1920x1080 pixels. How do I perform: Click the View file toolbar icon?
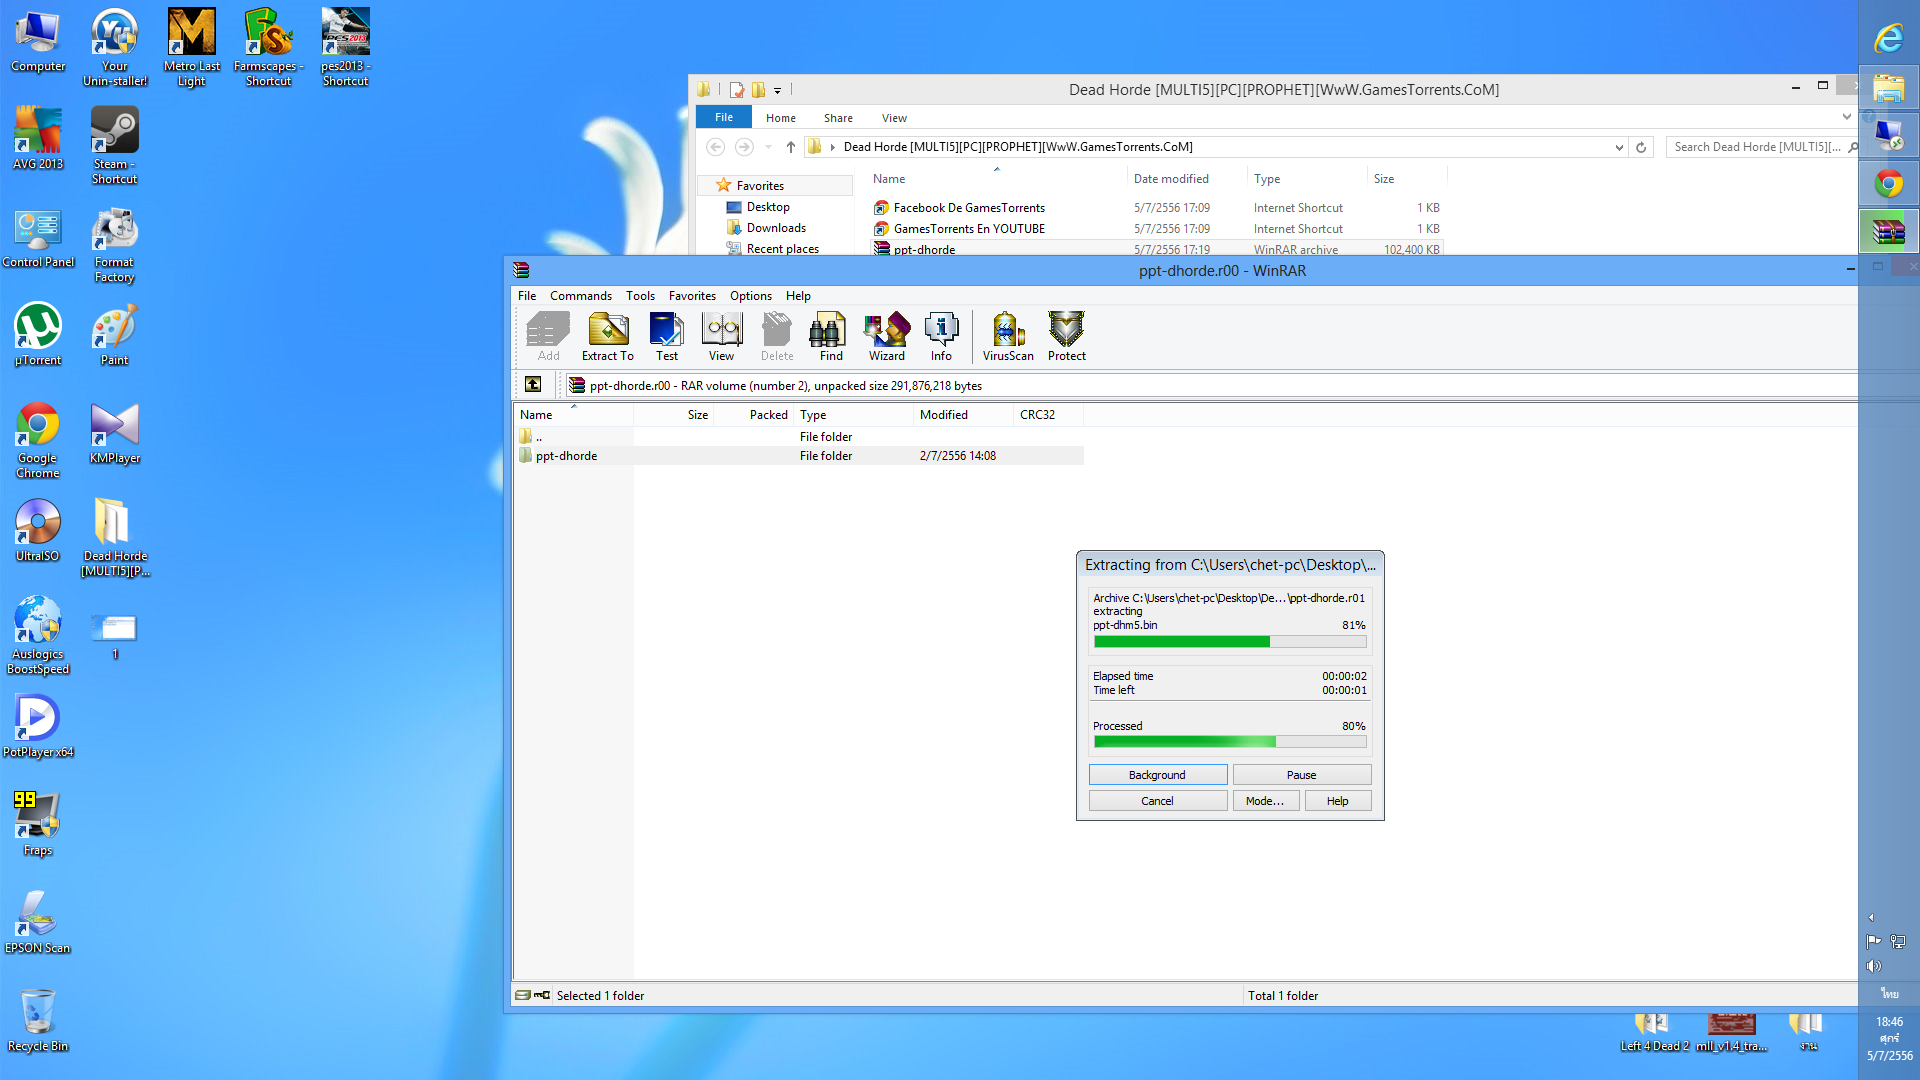(x=721, y=336)
